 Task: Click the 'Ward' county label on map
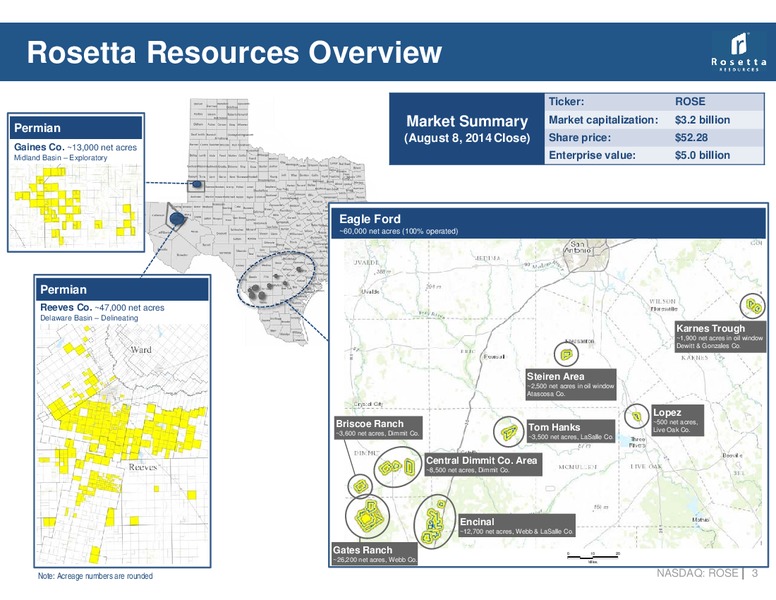pos(141,350)
